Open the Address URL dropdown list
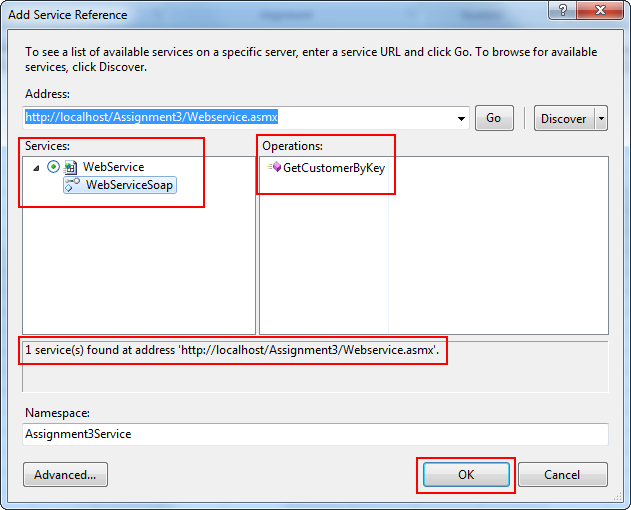The image size is (631, 510). [x=461, y=118]
